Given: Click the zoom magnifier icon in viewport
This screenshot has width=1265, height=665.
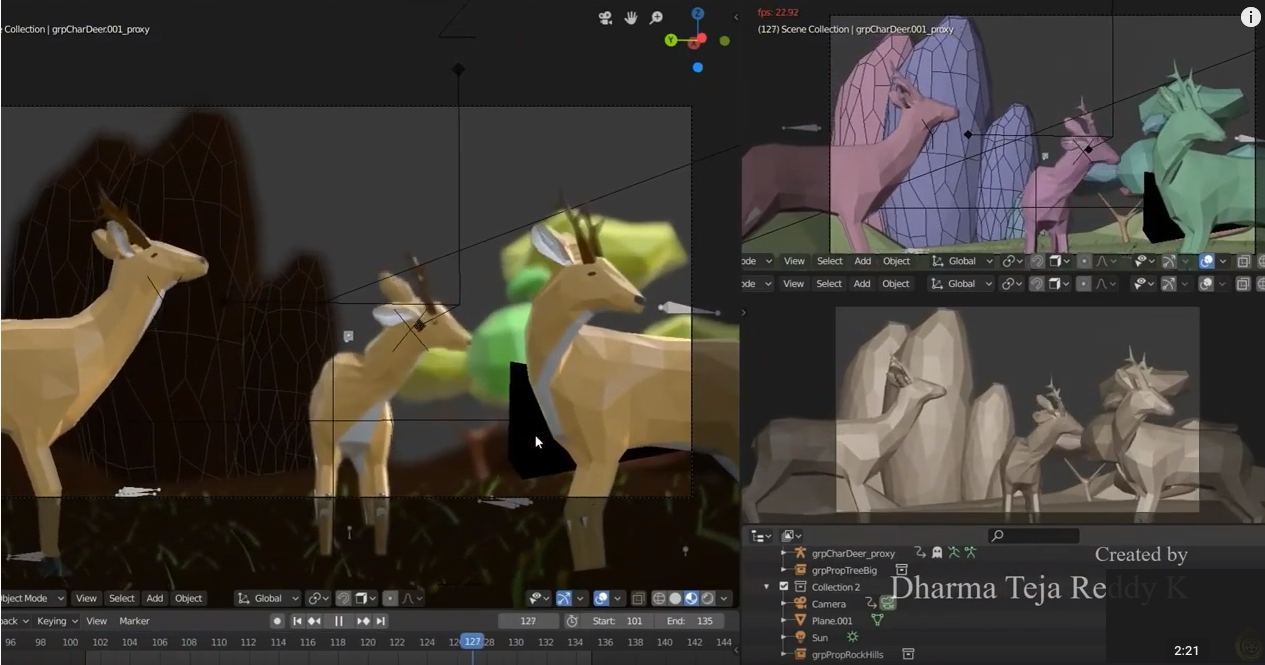Looking at the screenshot, I should (656, 18).
